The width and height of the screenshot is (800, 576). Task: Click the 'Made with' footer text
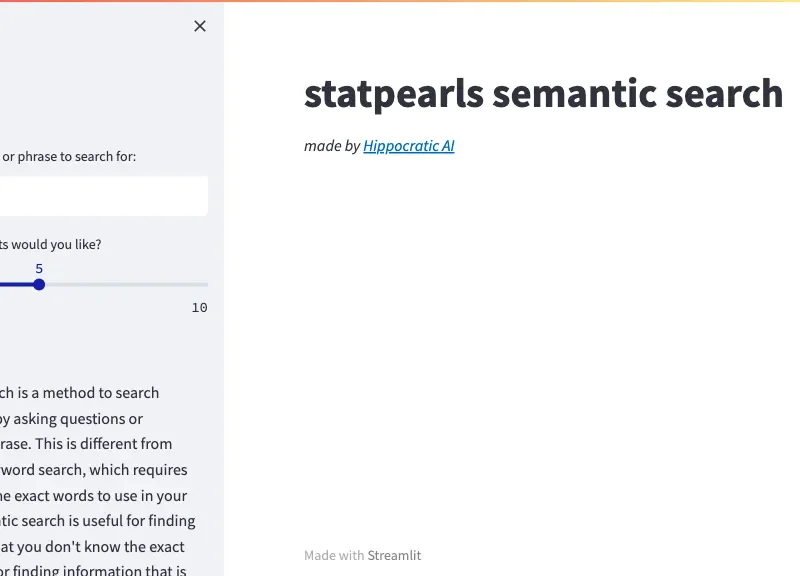coord(334,555)
